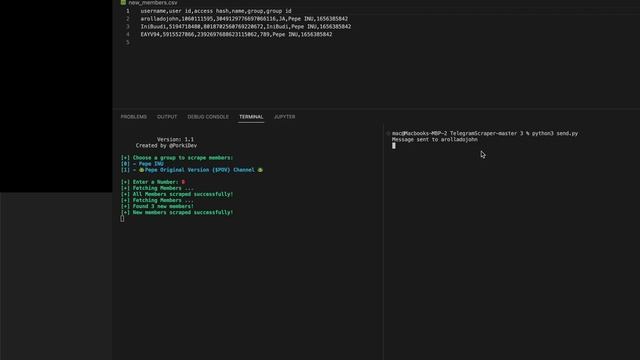Click the CSV row starting with EAYV94
The height and width of the screenshot is (360, 640).
[236, 34]
